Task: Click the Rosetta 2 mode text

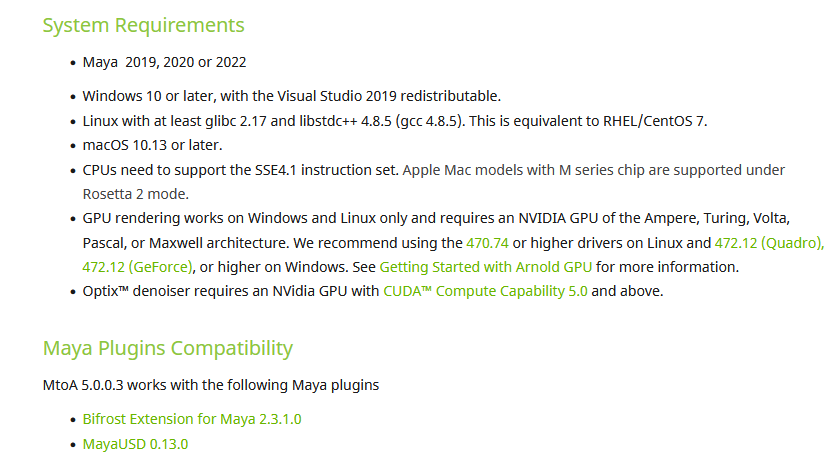Action: coord(135,194)
